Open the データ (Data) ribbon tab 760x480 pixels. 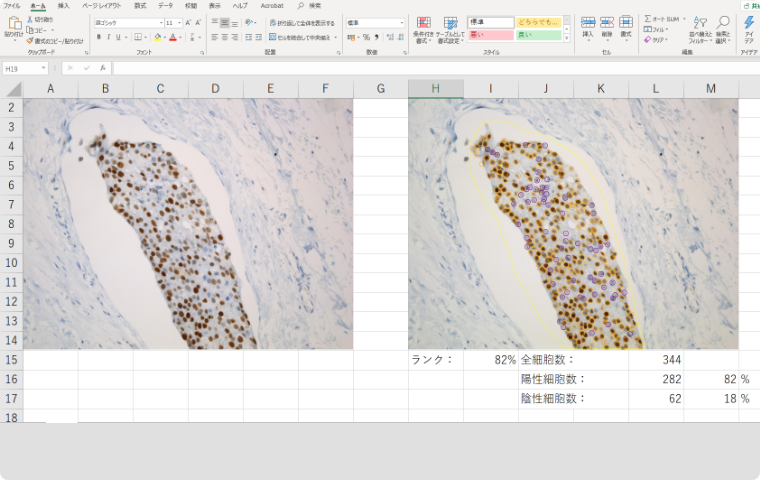coord(165,5)
